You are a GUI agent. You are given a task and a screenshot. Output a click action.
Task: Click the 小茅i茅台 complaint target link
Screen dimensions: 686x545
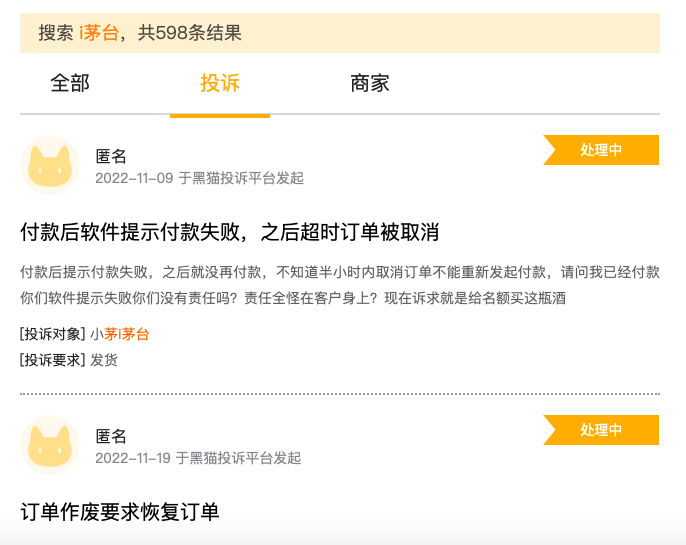point(120,334)
